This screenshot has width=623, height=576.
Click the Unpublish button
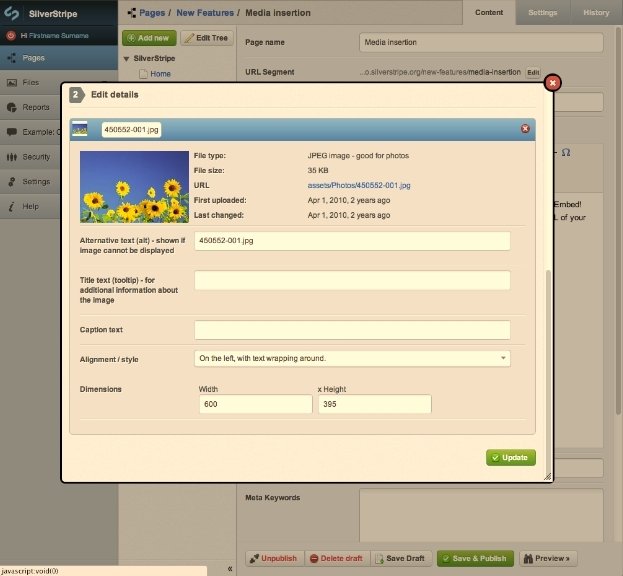click(x=275, y=558)
